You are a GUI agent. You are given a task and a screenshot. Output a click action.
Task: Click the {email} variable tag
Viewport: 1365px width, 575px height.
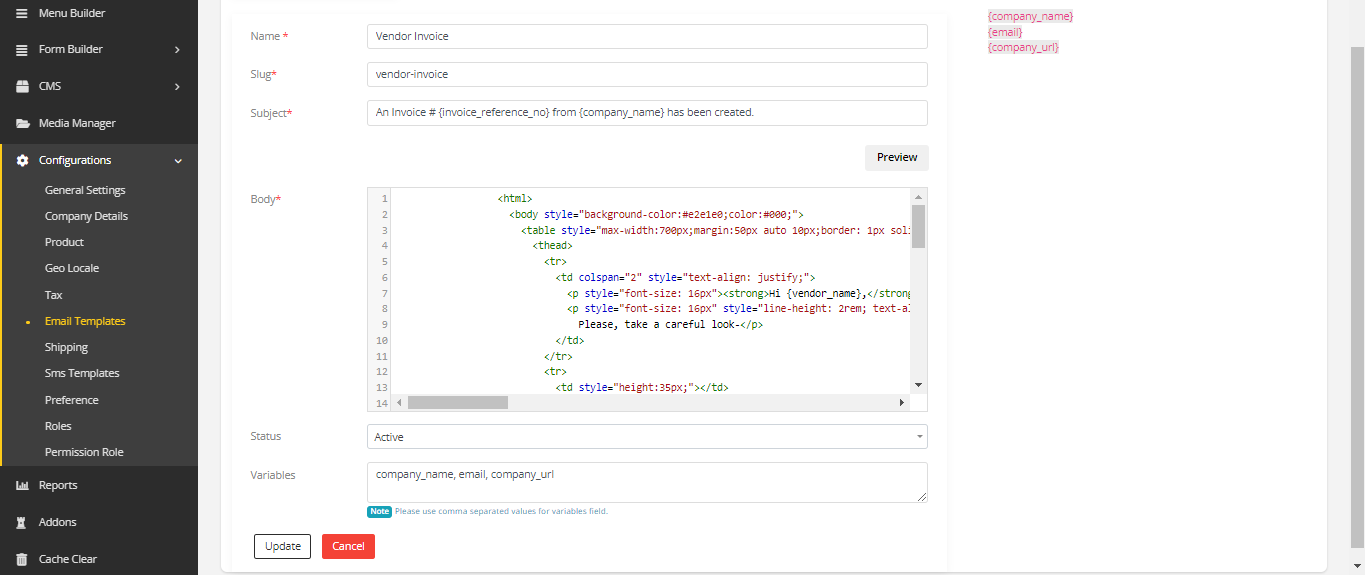click(x=1005, y=32)
